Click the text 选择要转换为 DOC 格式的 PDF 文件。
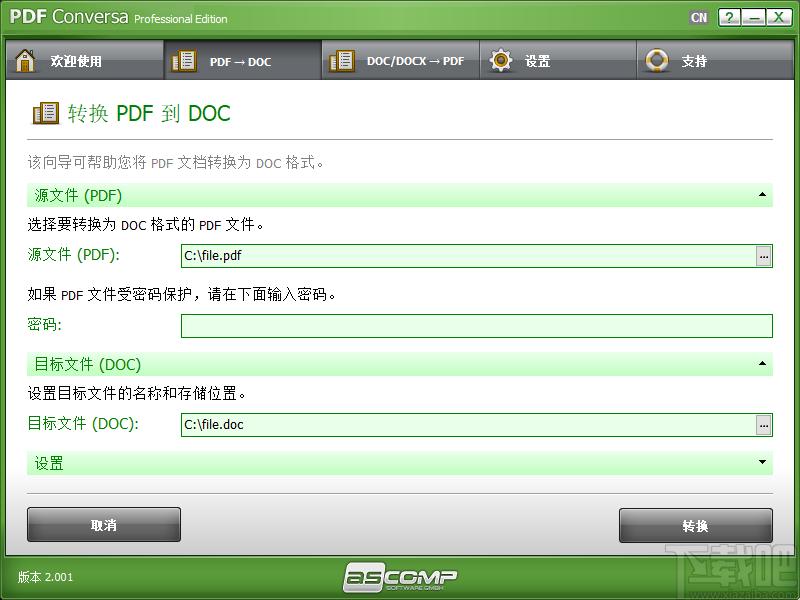The height and width of the screenshot is (600, 800). pyautogui.click(x=145, y=224)
